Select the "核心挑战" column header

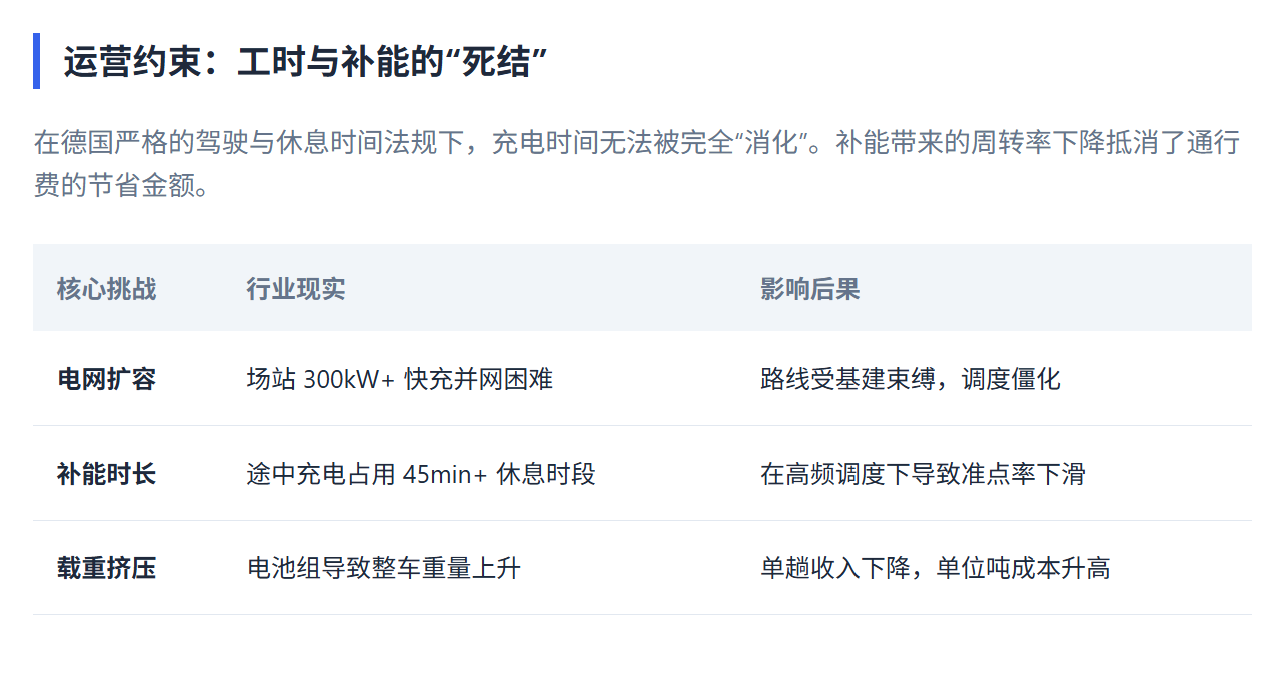pos(106,289)
